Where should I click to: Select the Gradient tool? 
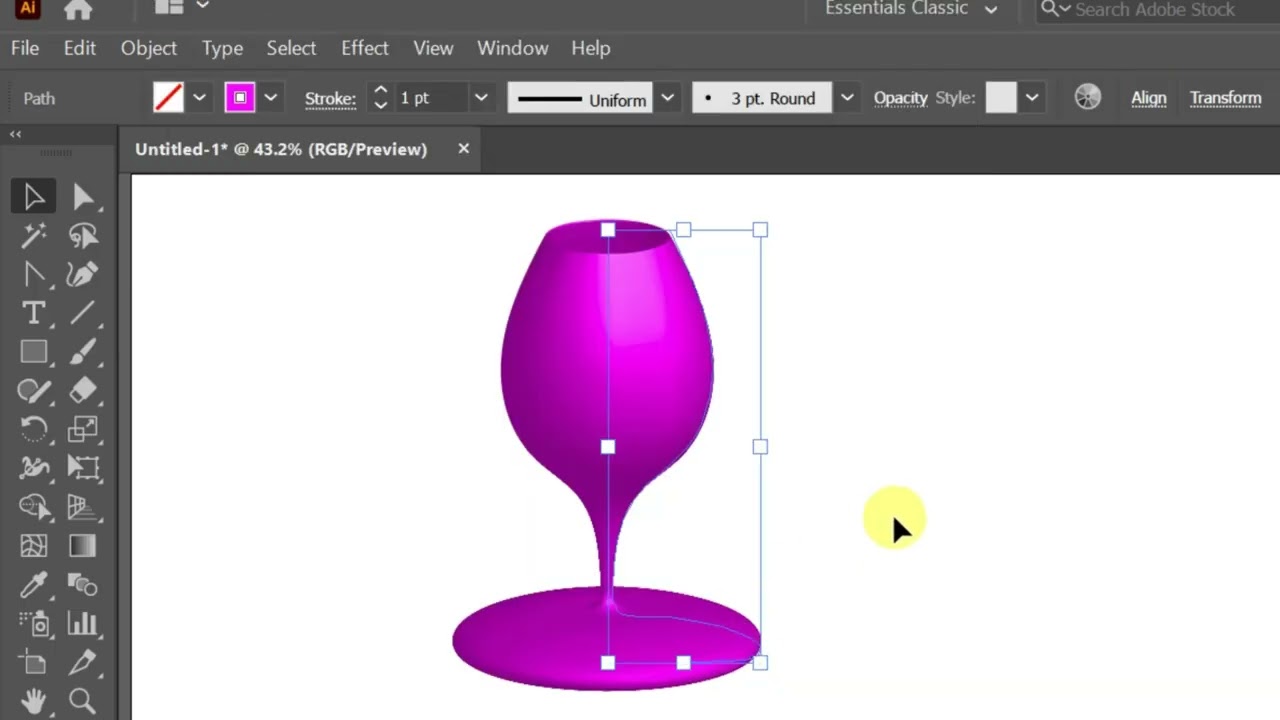[83, 546]
